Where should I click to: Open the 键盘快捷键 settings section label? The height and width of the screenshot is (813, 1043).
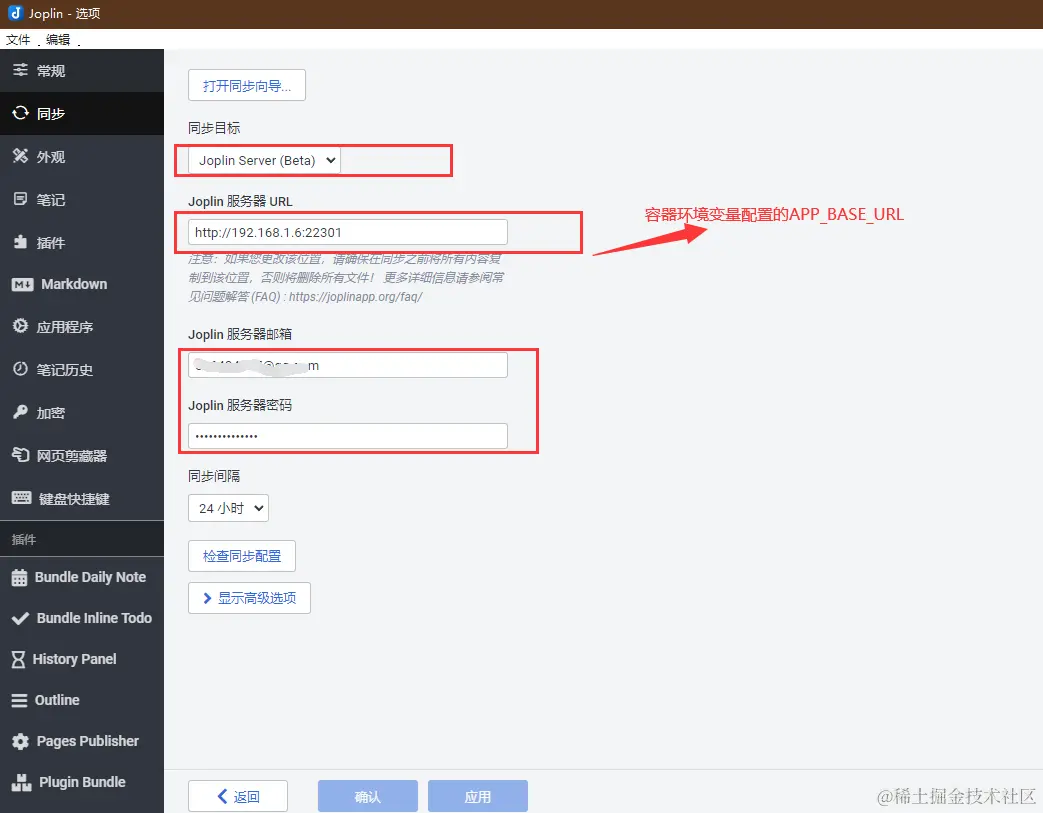pyautogui.click(x=74, y=498)
